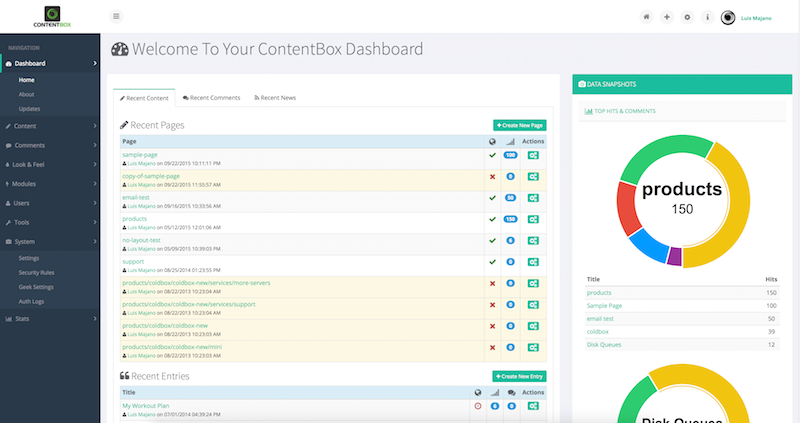Viewport: 800px width, 423px height.
Task: Expand the Look & Feel sidebar menu
Action: pyautogui.click(x=48, y=165)
